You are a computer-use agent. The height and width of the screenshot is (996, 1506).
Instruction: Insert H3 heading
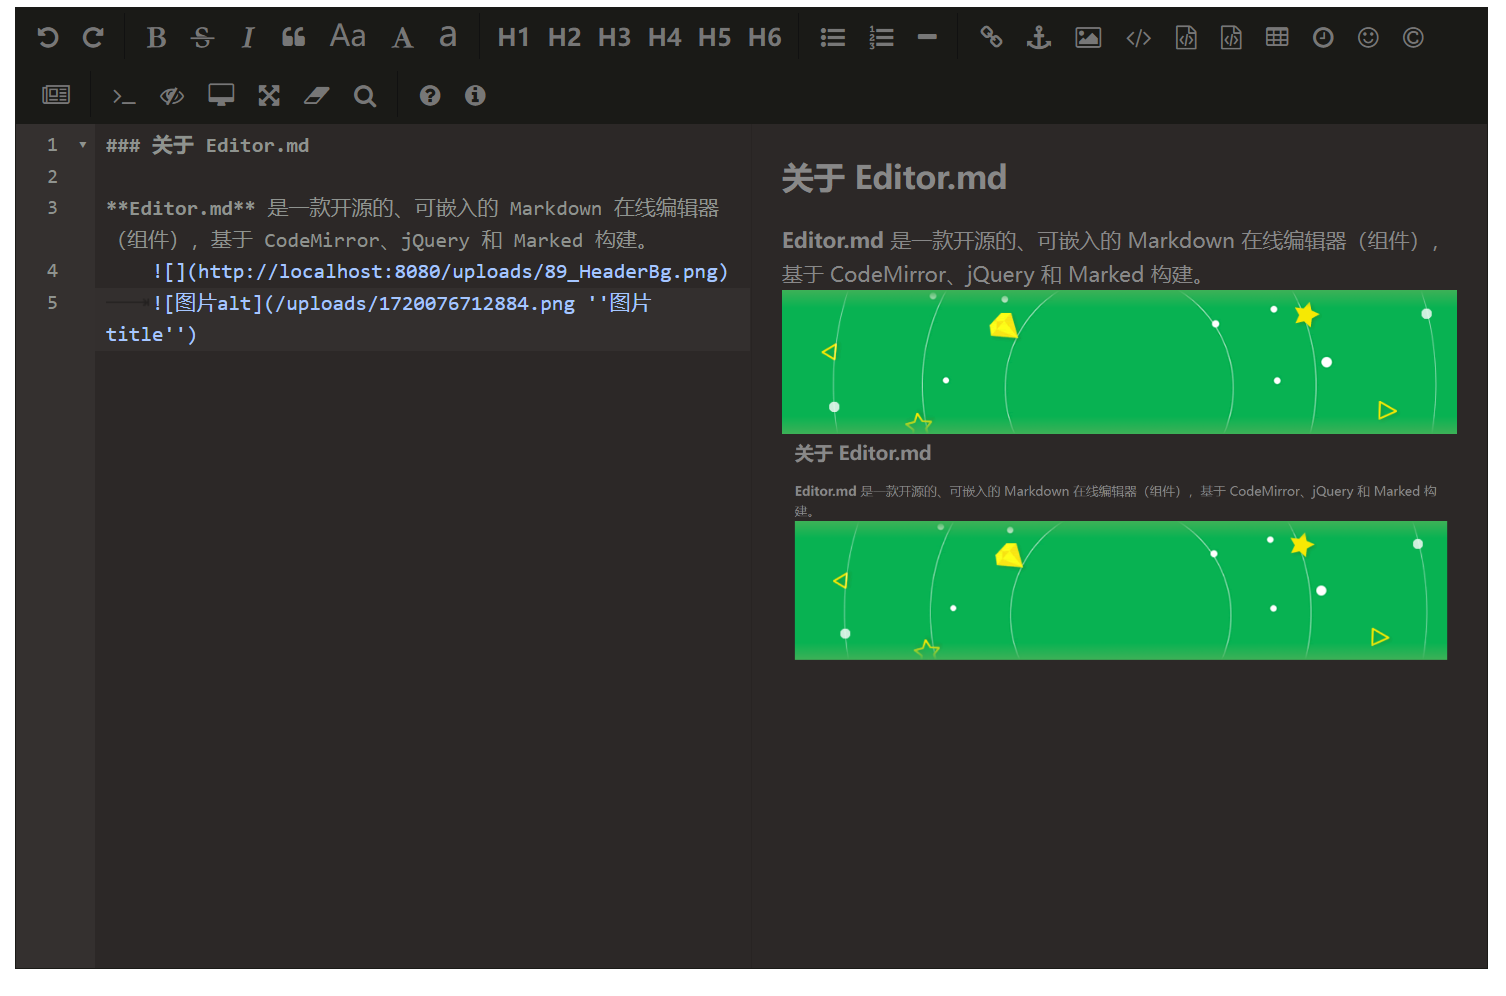coord(614,38)
